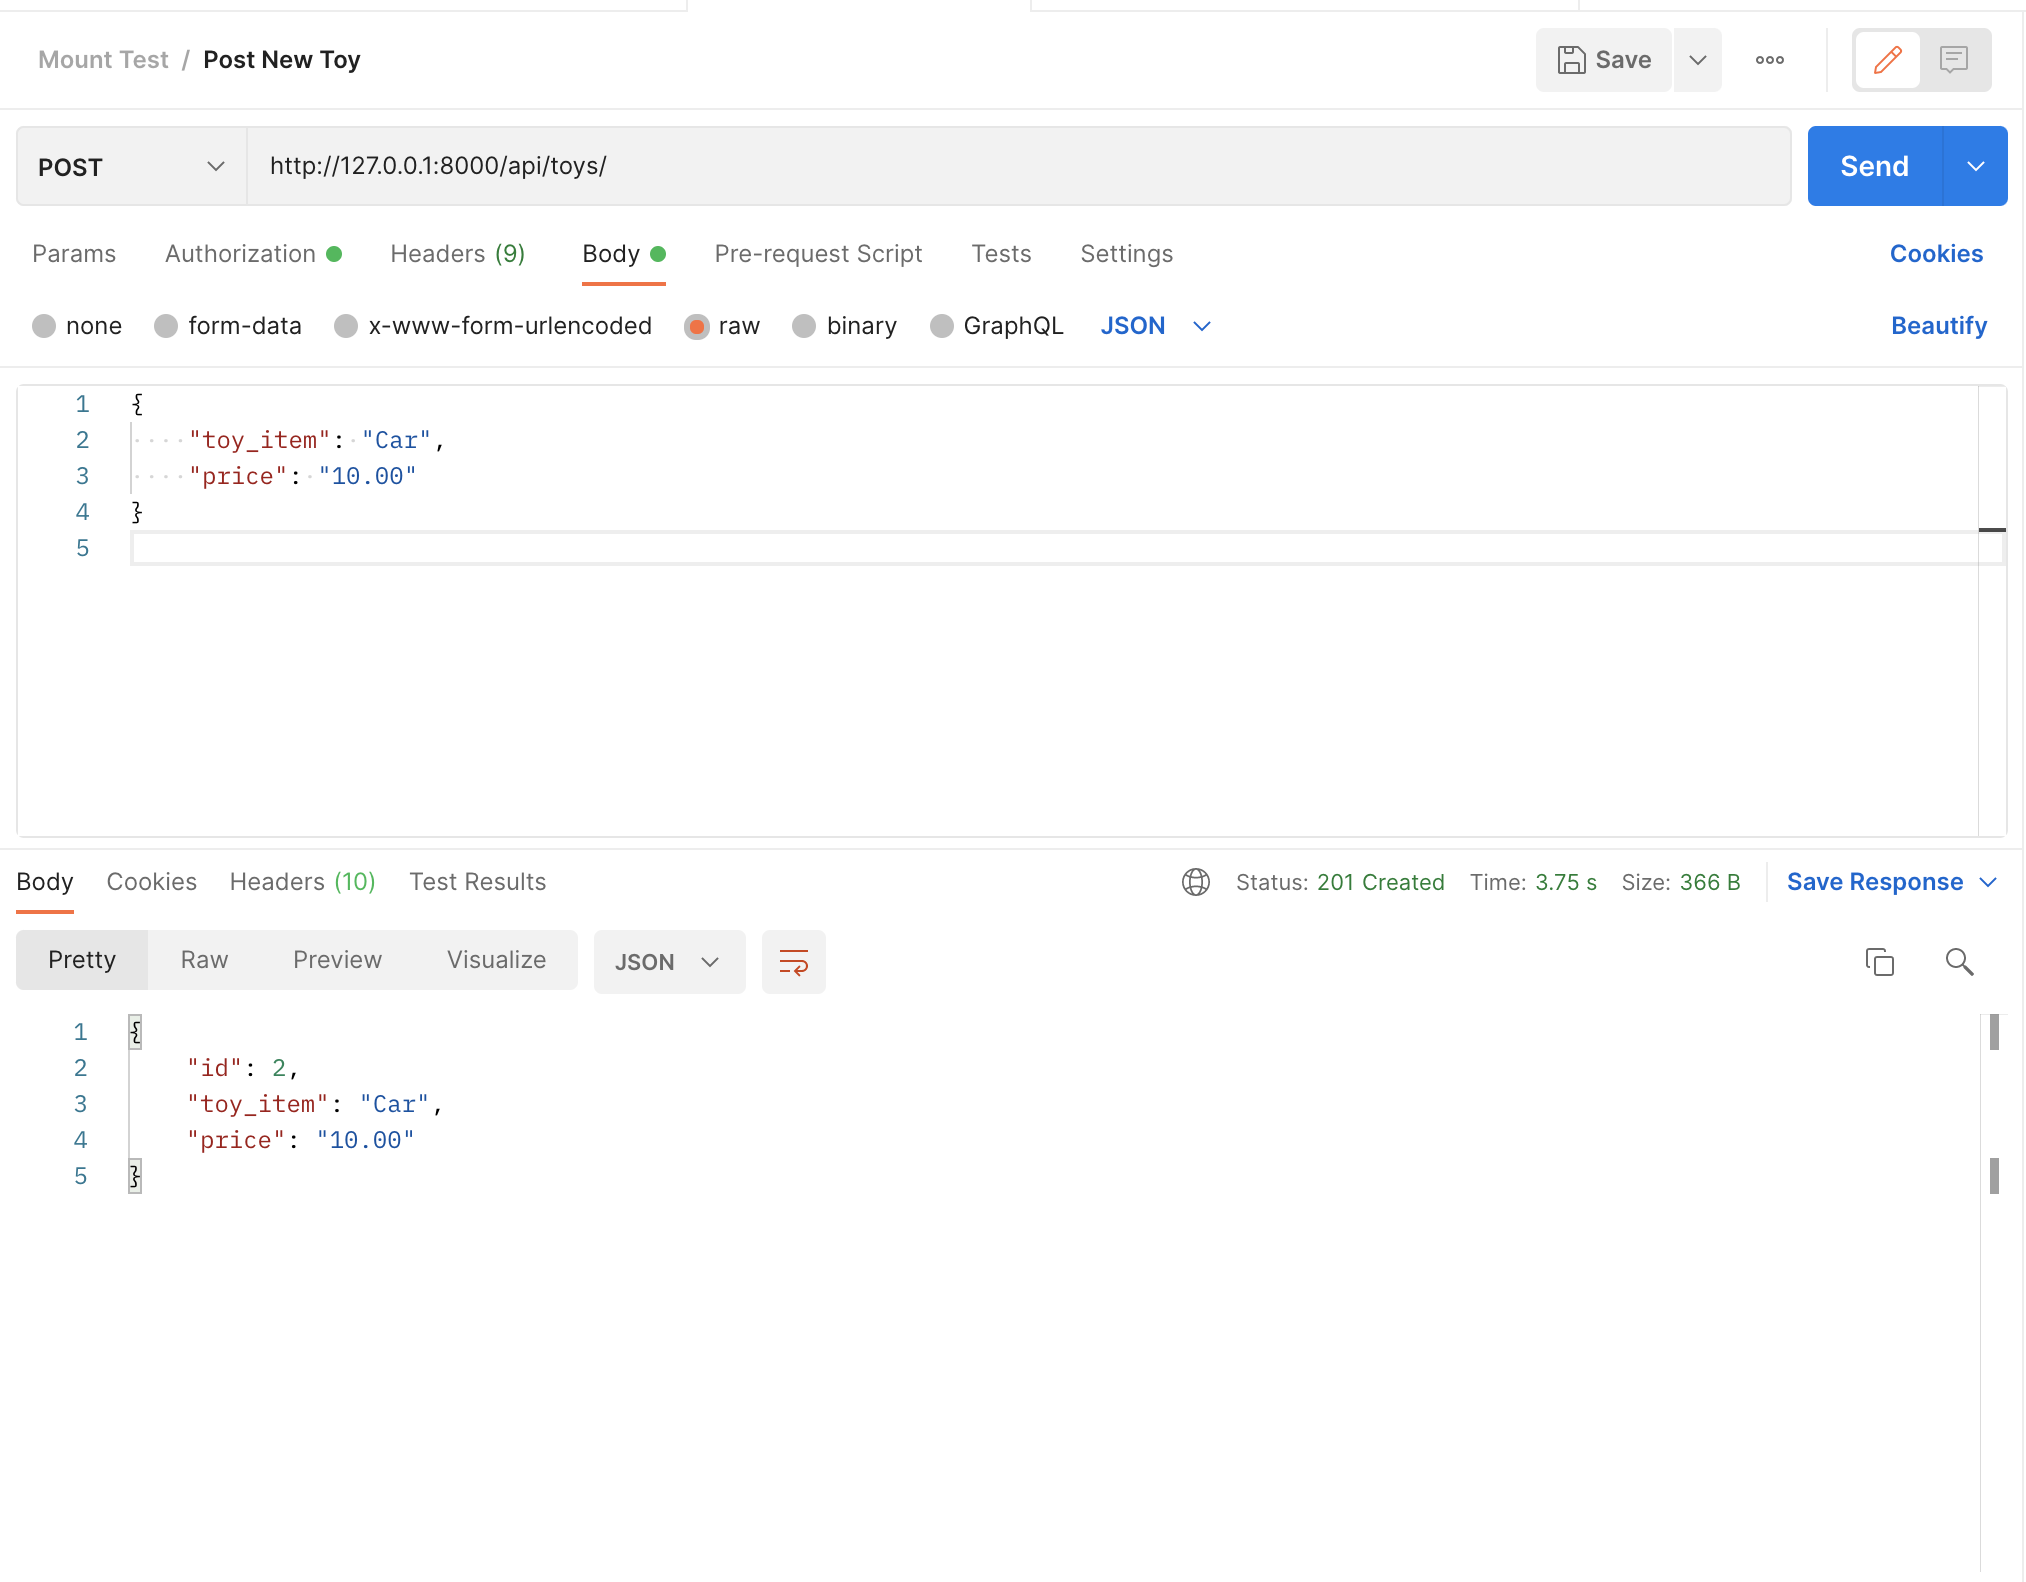Viewport: 2026px width, 1582px height.
Task: Click the floppy disk Save icon
Action: [x=1571, y=60]
